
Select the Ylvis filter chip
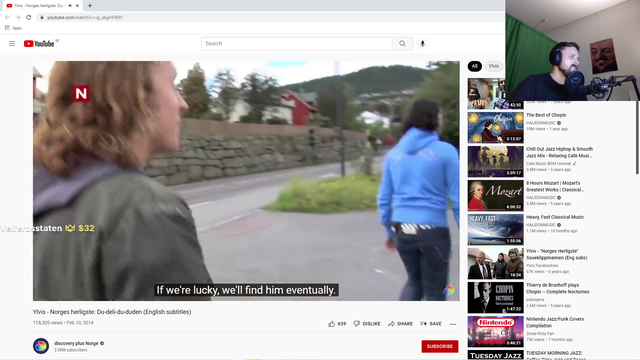(493, 66)
